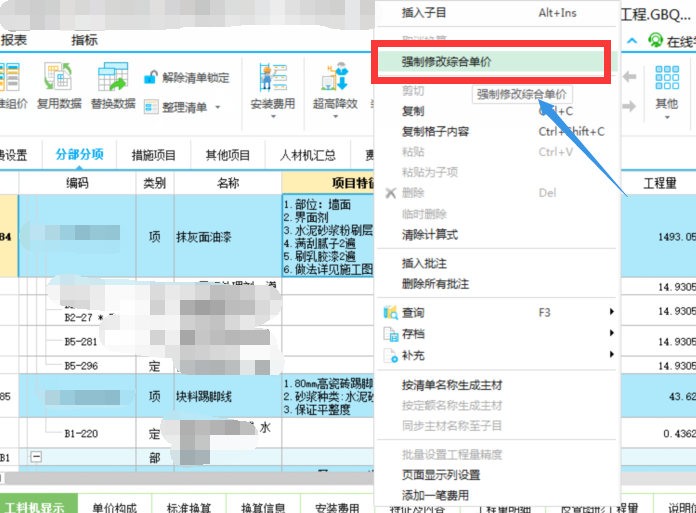Collapse the B1 section row
Viewport: 696px width, 513px height.
coord(36,456)
